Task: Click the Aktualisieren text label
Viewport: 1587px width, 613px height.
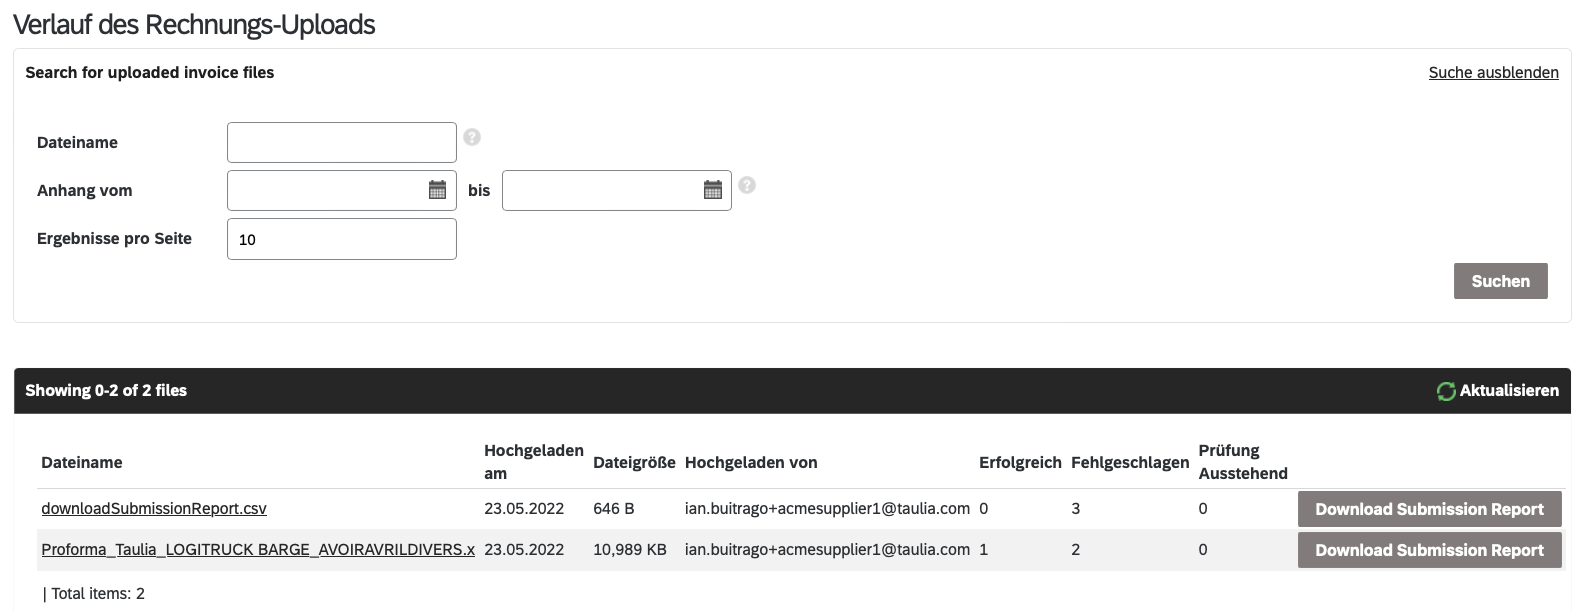Action: click(1508, 391)
